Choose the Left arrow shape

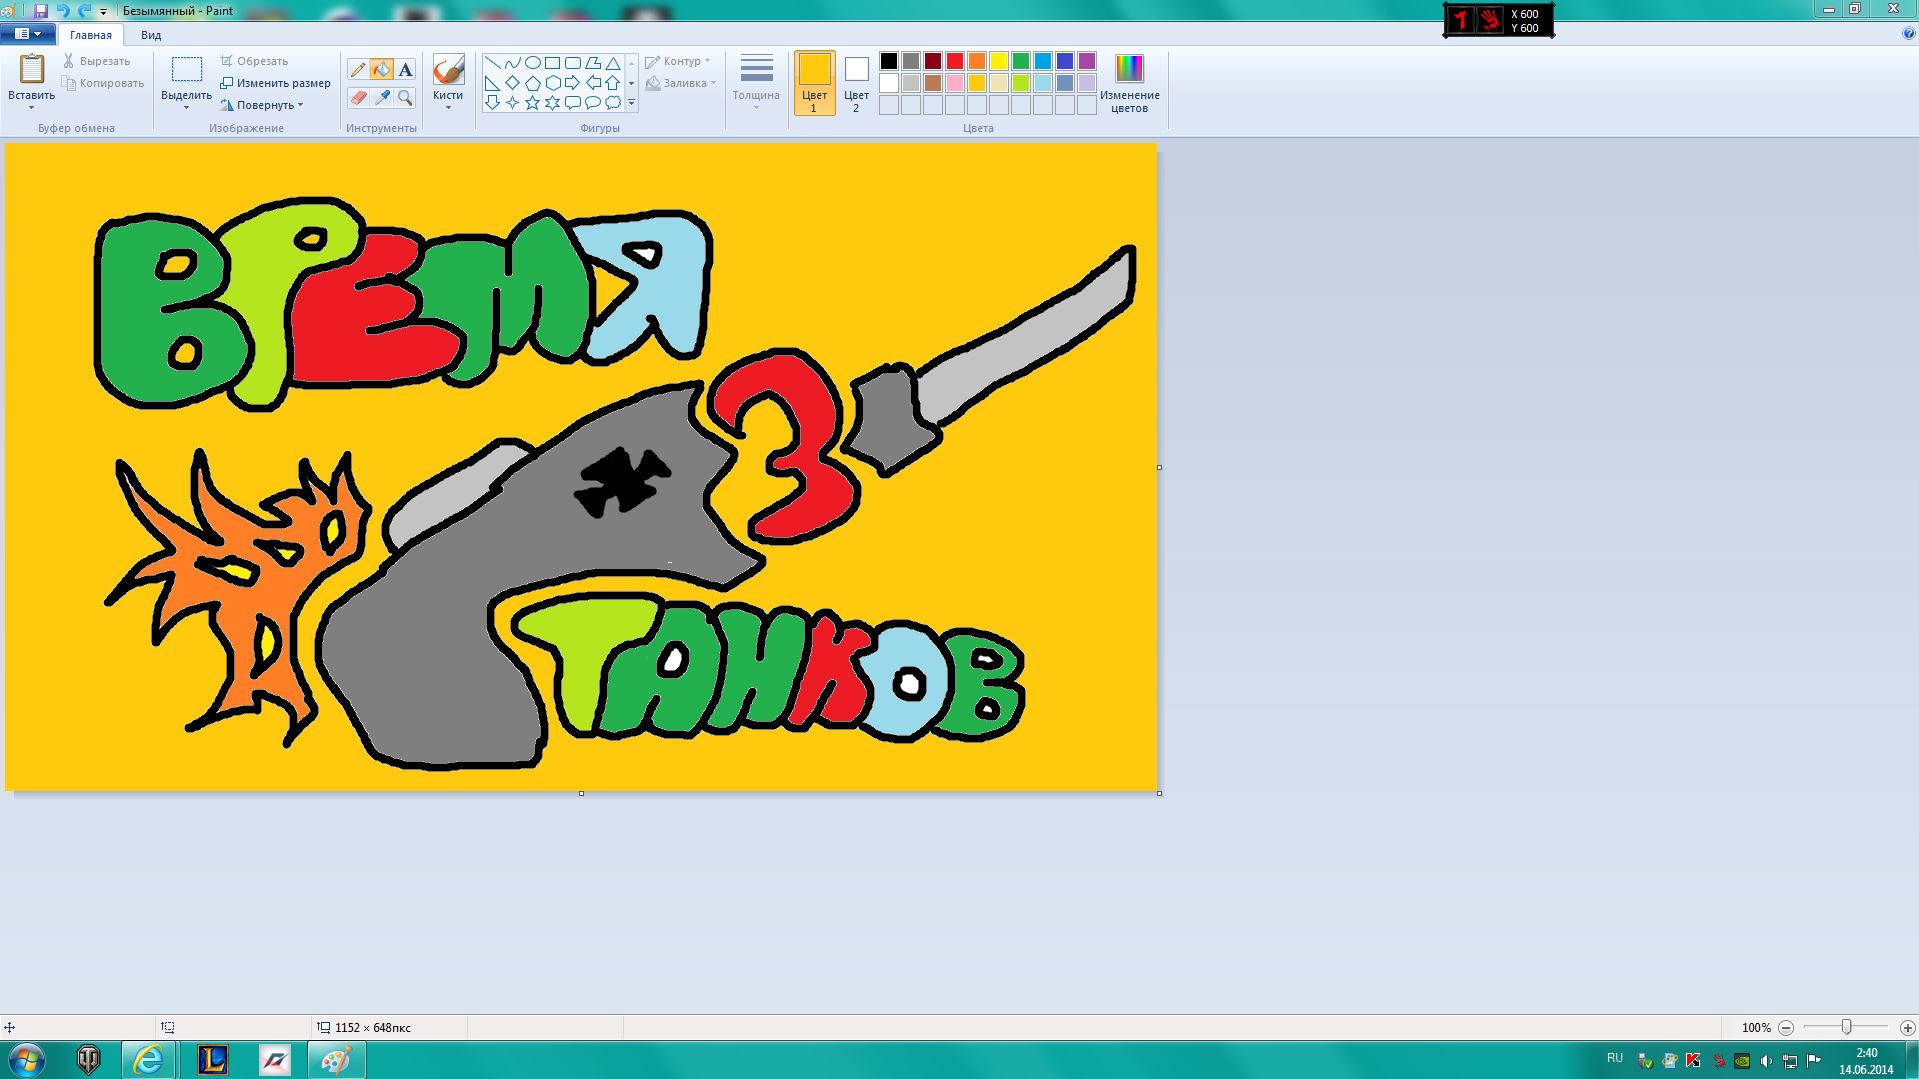pos(593,83)
